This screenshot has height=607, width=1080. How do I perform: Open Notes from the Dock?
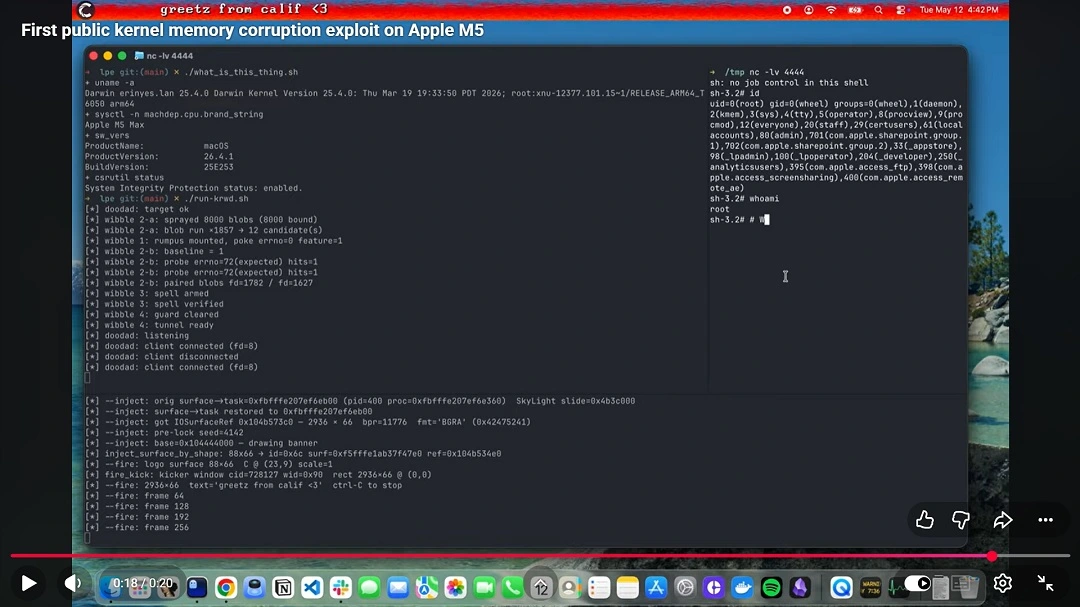pyautogui.click(x=627, y=587)
